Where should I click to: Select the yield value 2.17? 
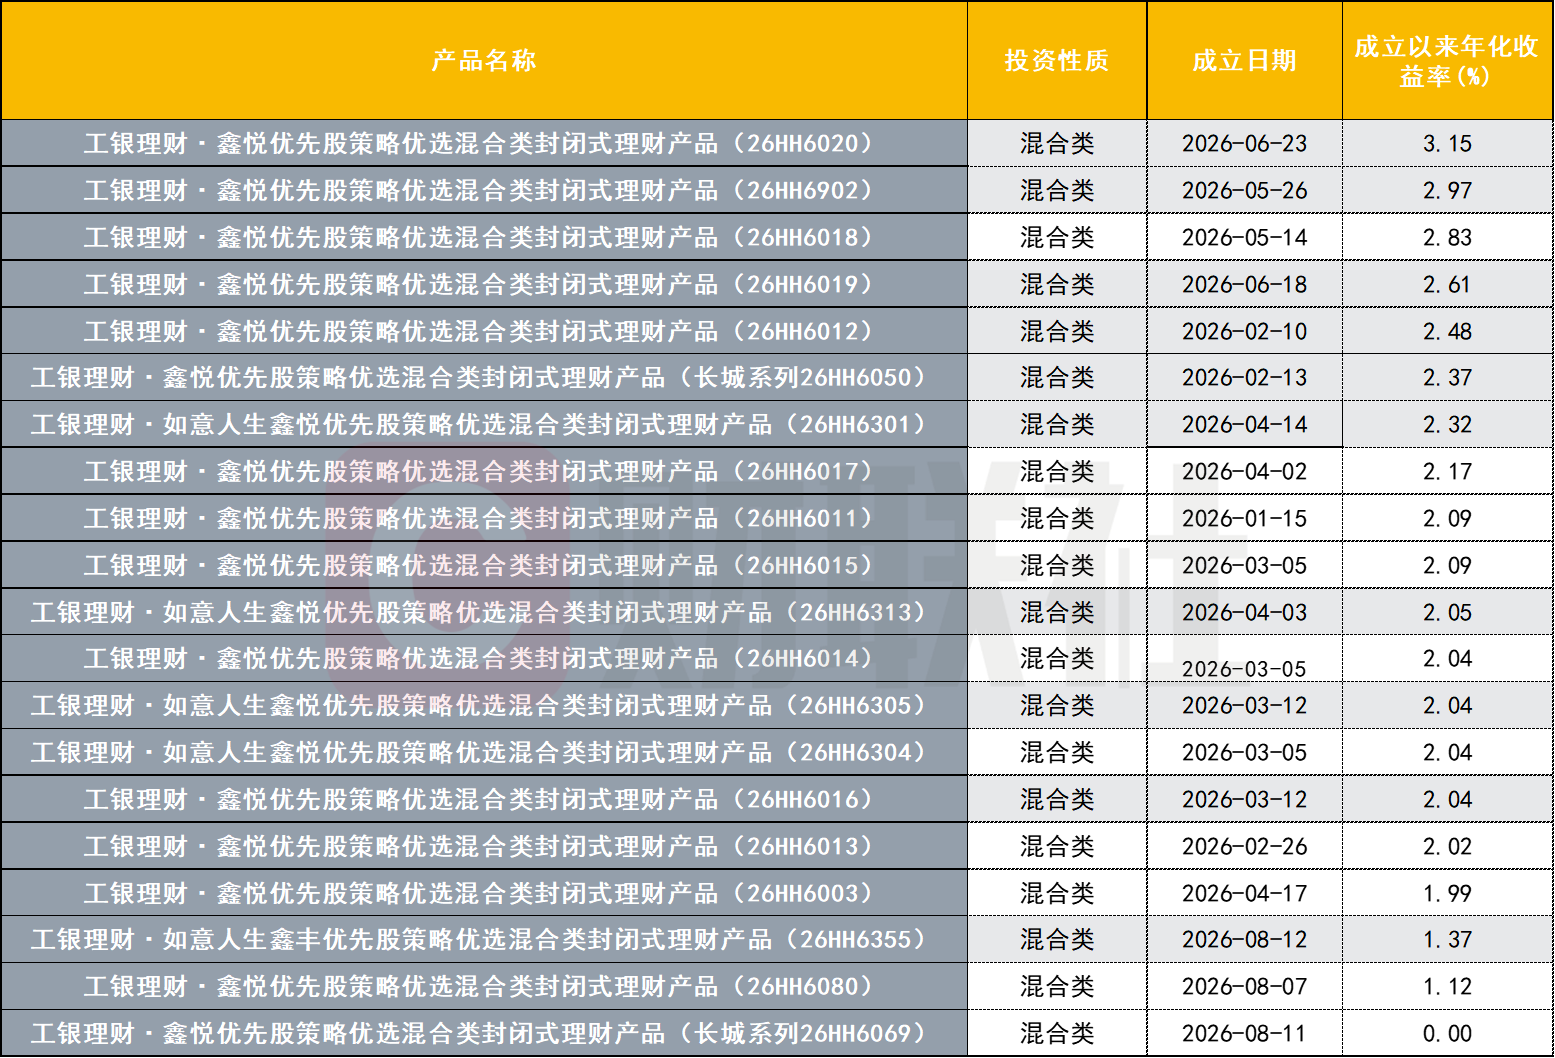(x=1447, y=472)
